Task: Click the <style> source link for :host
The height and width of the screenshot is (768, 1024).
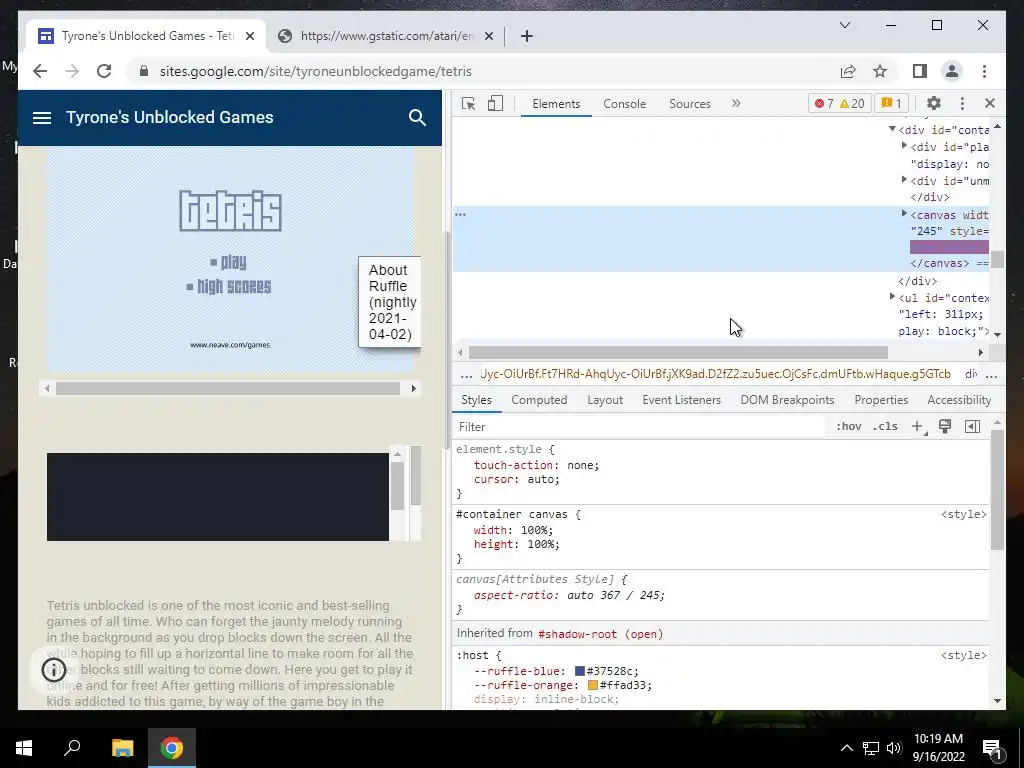Action: [x=963, y=655]
